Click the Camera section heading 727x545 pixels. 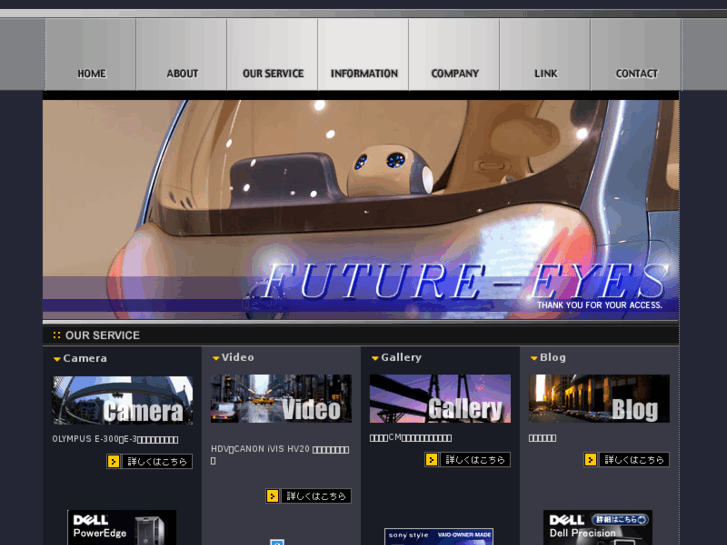(85, 358)
